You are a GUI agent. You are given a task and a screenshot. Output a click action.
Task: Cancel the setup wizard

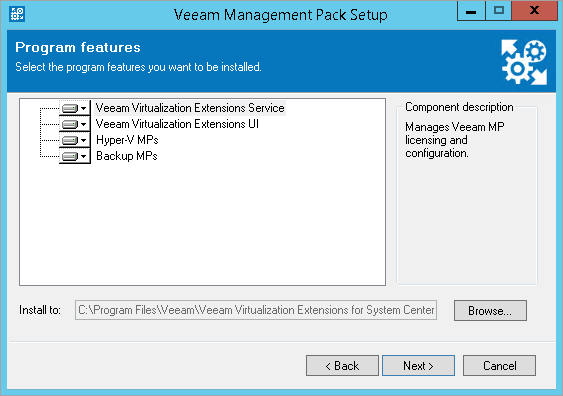coord(499,366)
